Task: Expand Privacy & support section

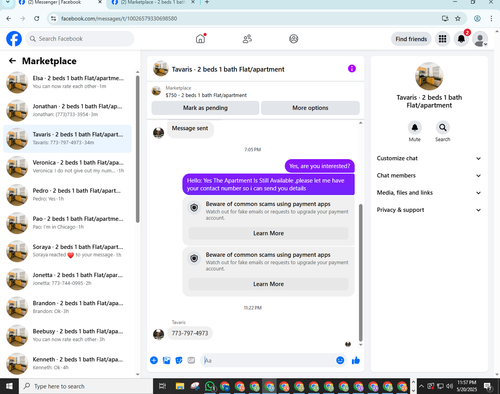Action: click(429, 210)
